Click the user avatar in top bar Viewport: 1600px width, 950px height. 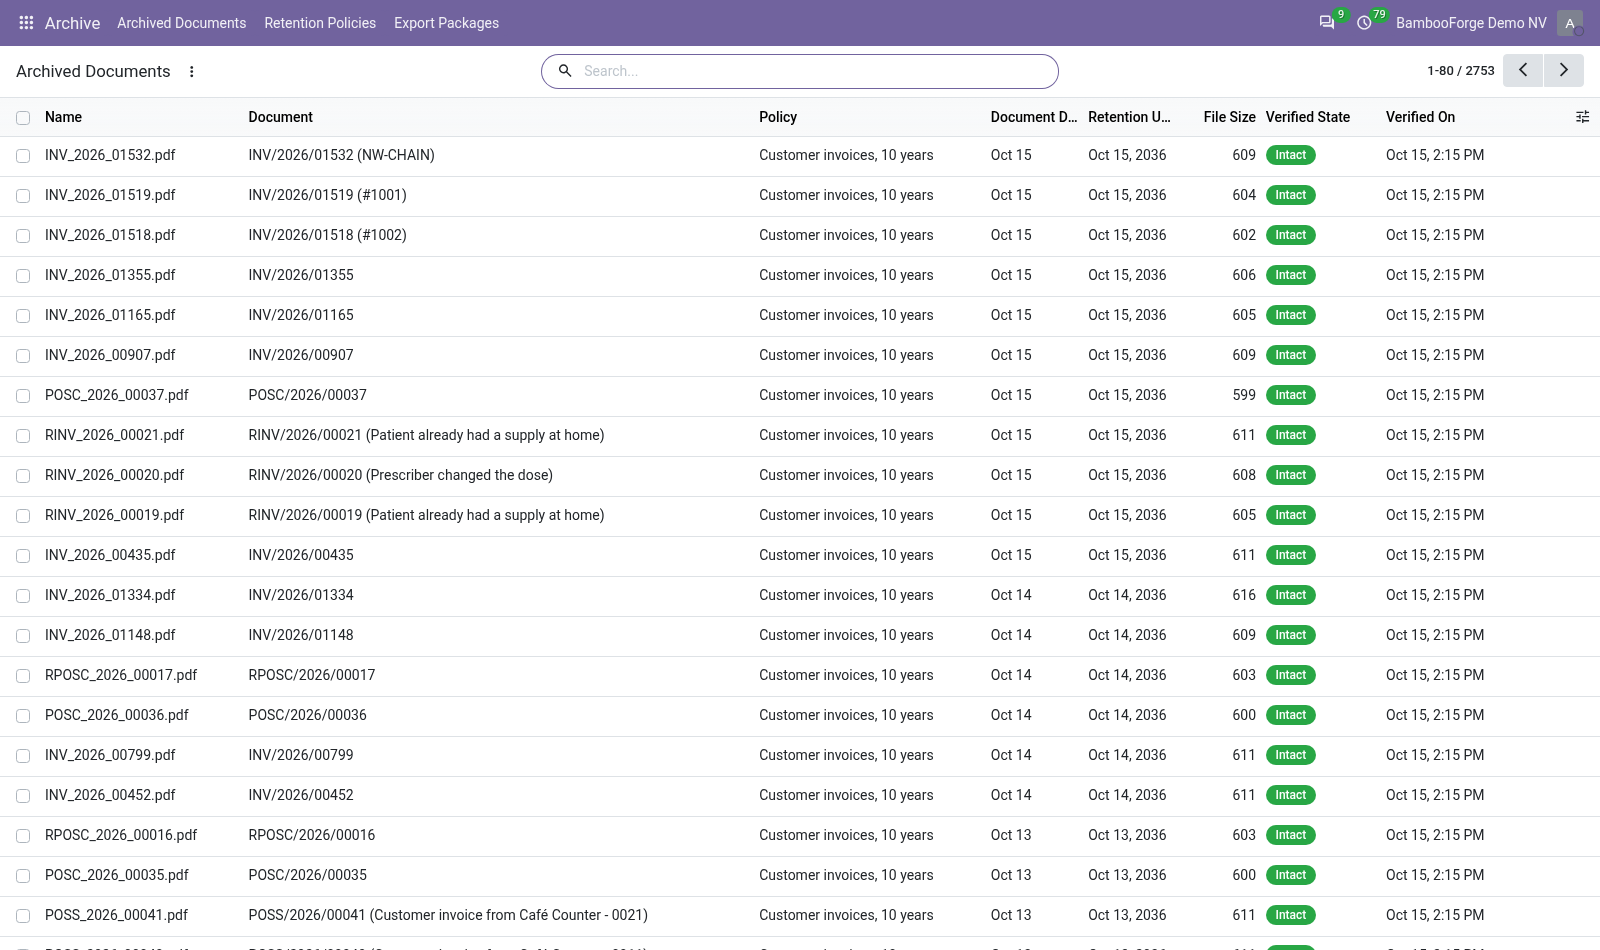[1570, 23]
